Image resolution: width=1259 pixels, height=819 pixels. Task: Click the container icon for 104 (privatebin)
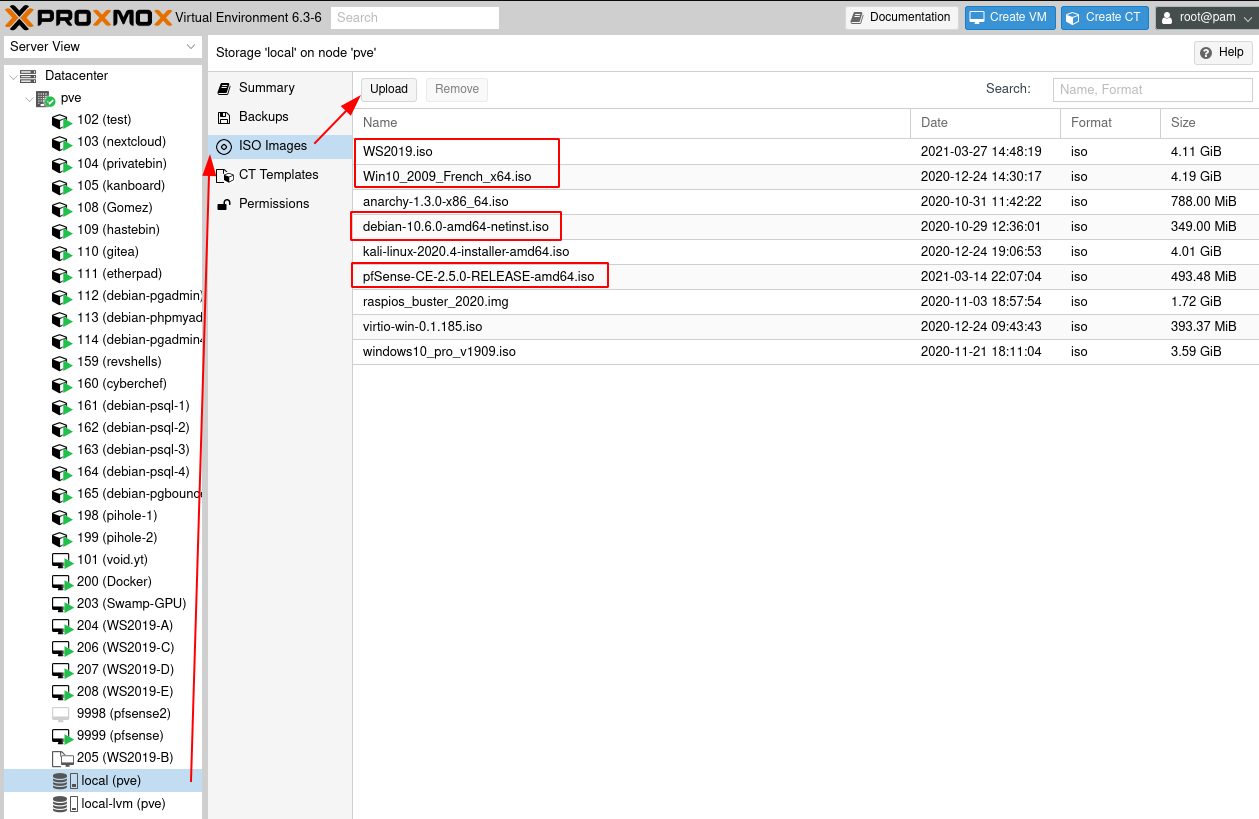[x=62, y=164]
